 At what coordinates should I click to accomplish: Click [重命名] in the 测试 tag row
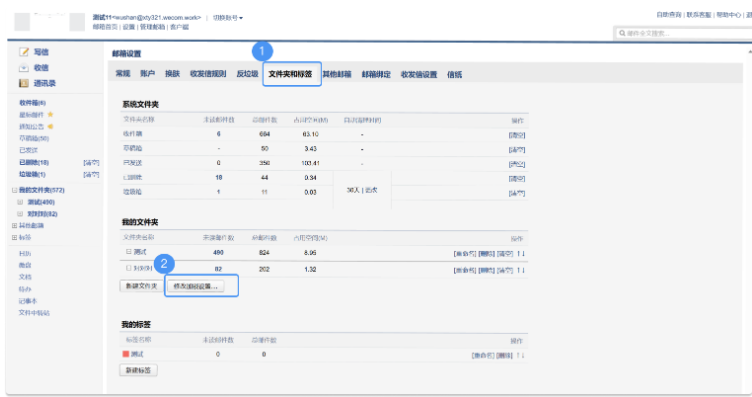pyautogui.click(x=482, y=355)
